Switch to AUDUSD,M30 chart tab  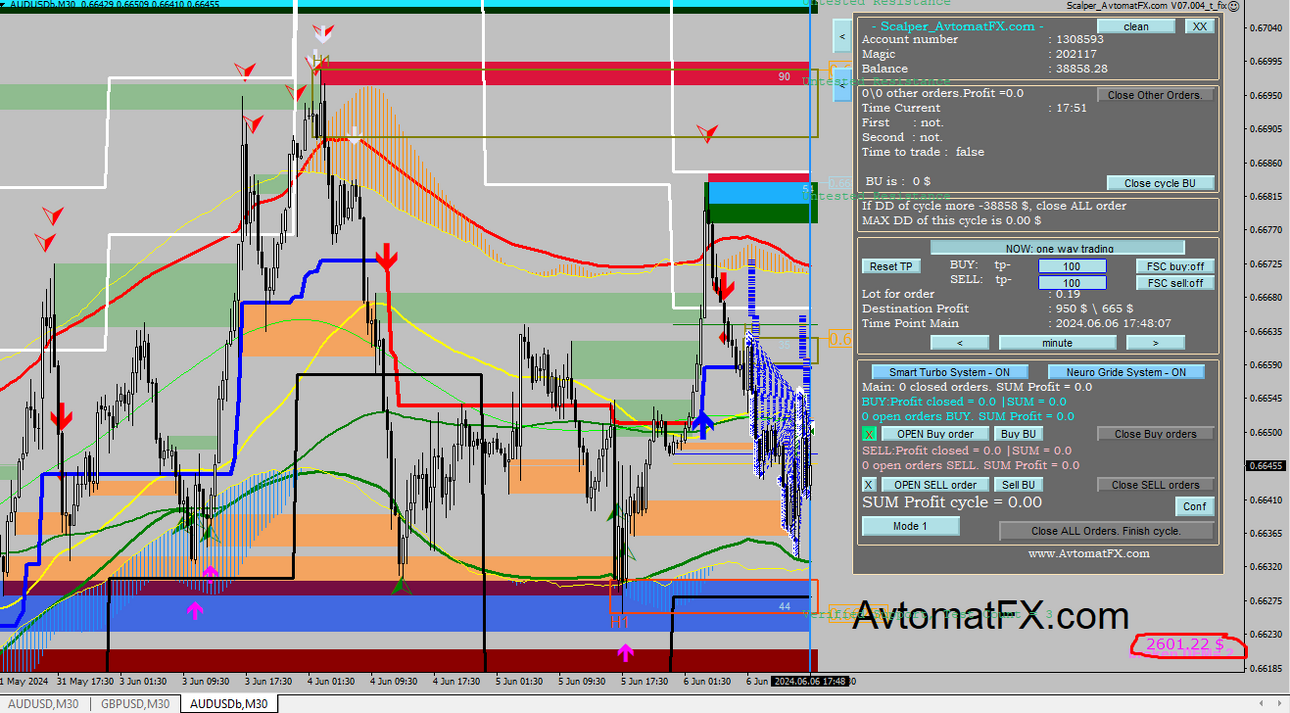click(x=43, y=704)
